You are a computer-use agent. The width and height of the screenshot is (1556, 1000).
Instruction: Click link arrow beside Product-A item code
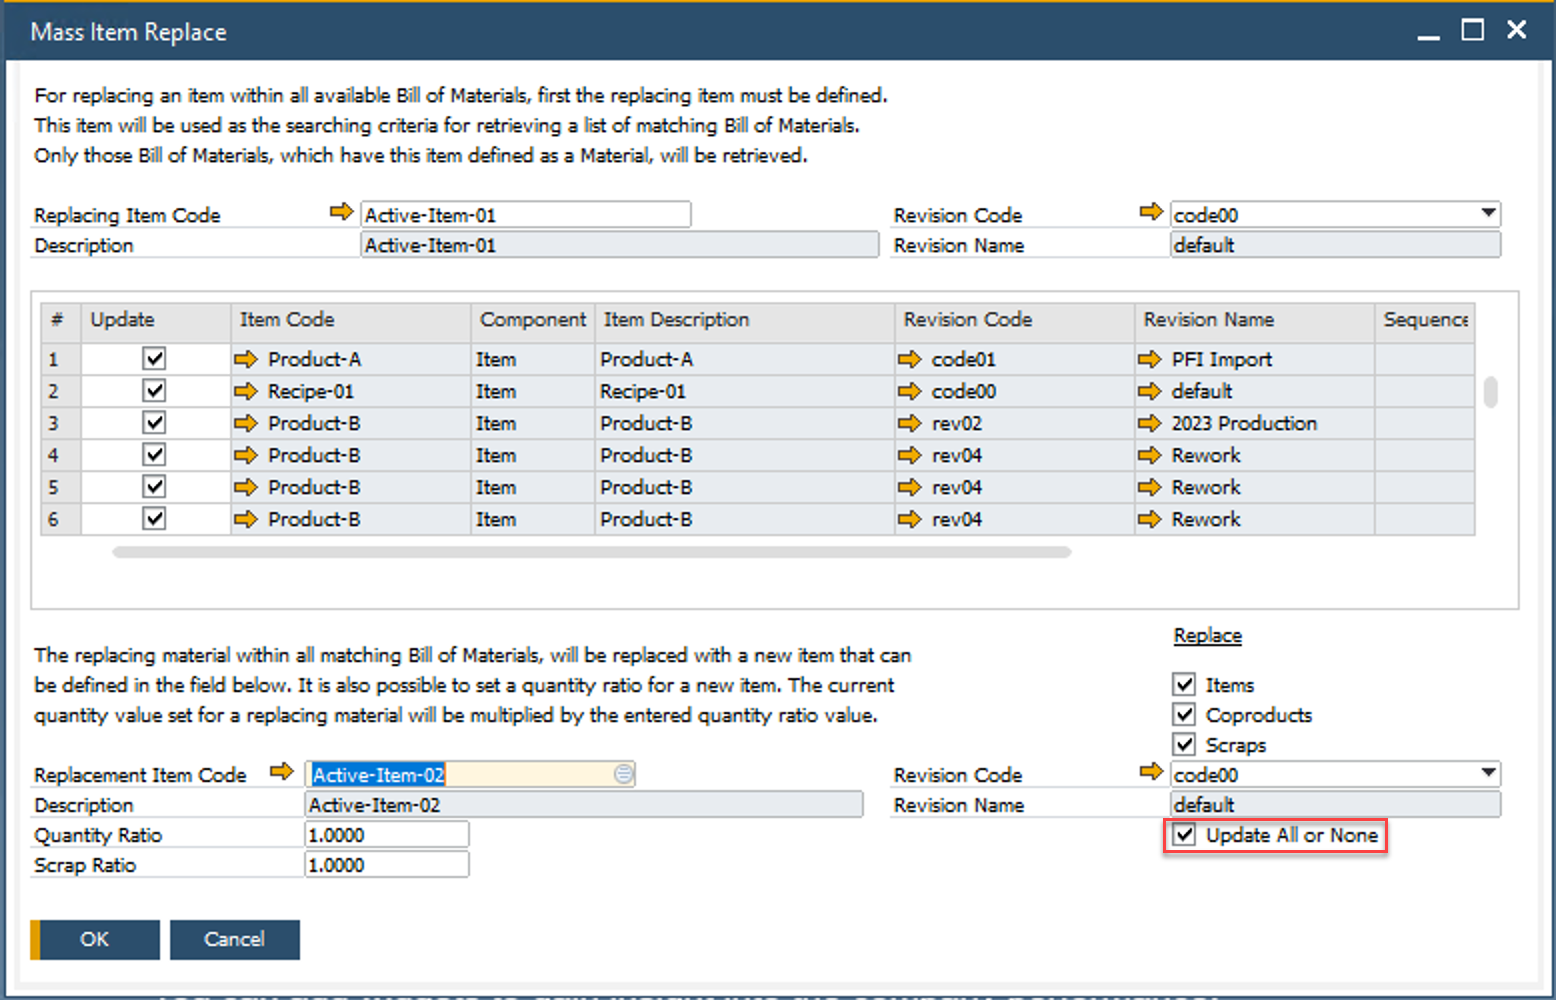pyautogui.click(x=245, y=359)
